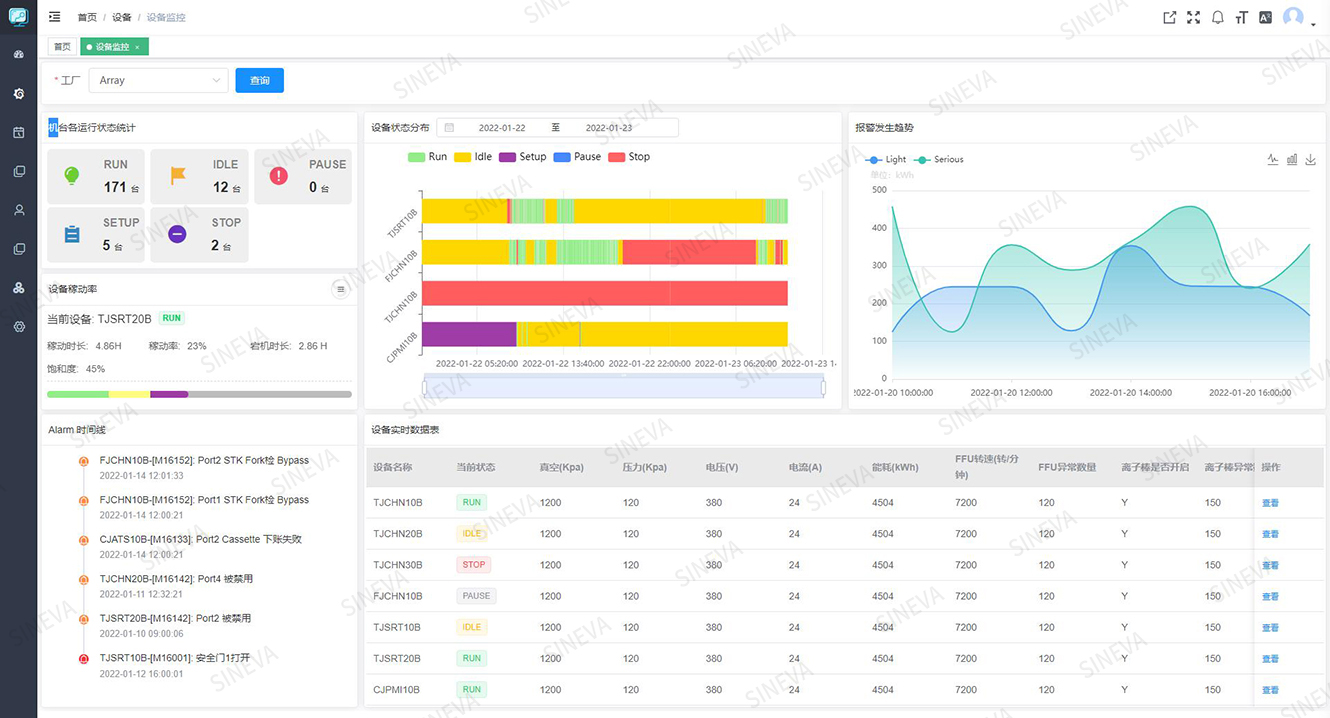The width and height of the screenshot is (1330, 718).
Task: Click the STOP status tag of TJCHN30B
Action: point(474,565)
